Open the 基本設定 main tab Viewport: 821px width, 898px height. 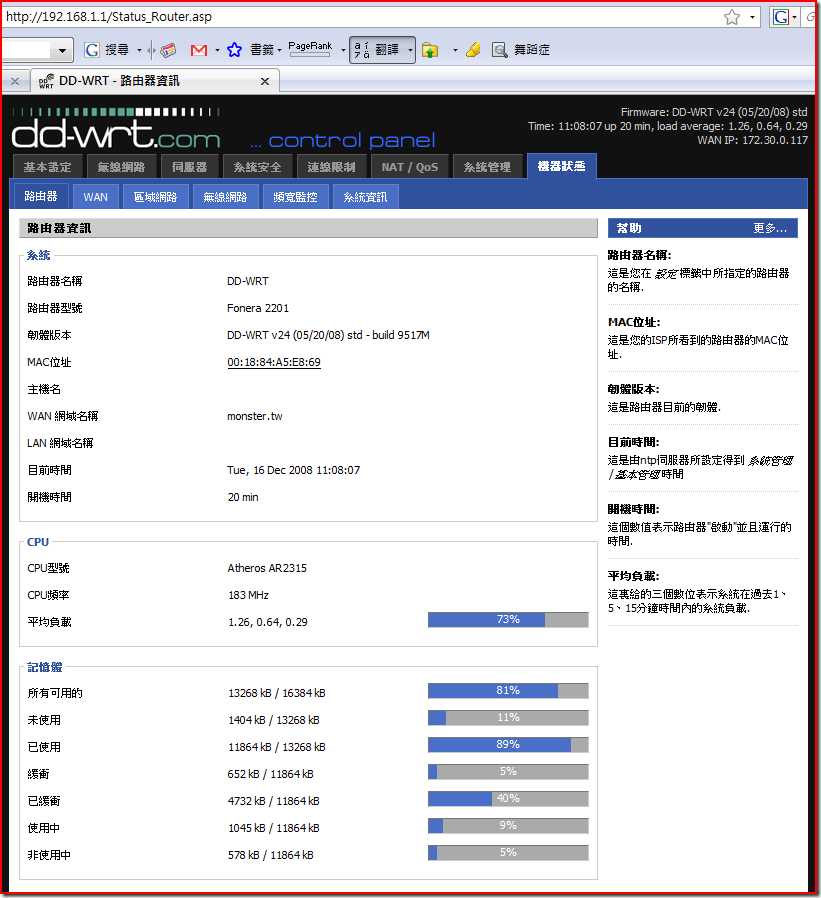coord(48,167)
